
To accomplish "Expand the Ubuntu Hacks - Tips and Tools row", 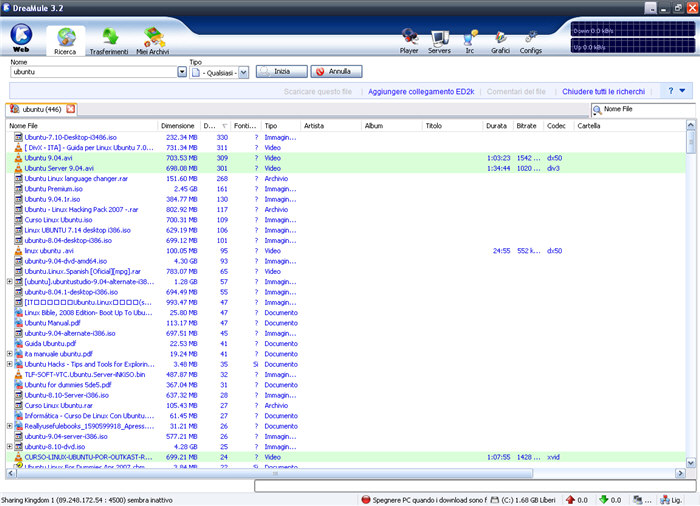I will click(x=9, y=364).
